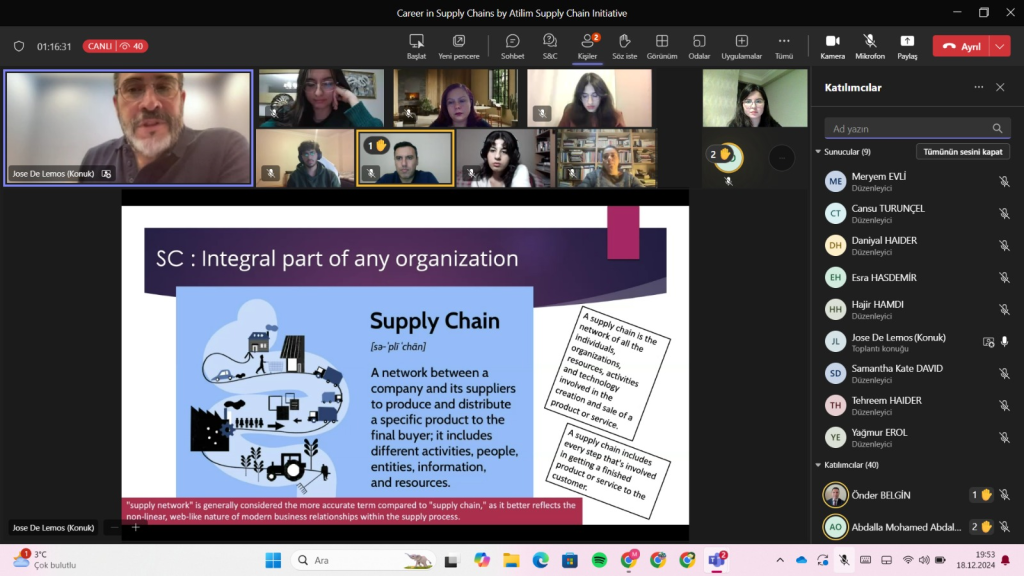The width and height of the screenshot is (1024, 576).
Task: Collapse the Katılımcılar (40) section
Action: tap(819, 465)
